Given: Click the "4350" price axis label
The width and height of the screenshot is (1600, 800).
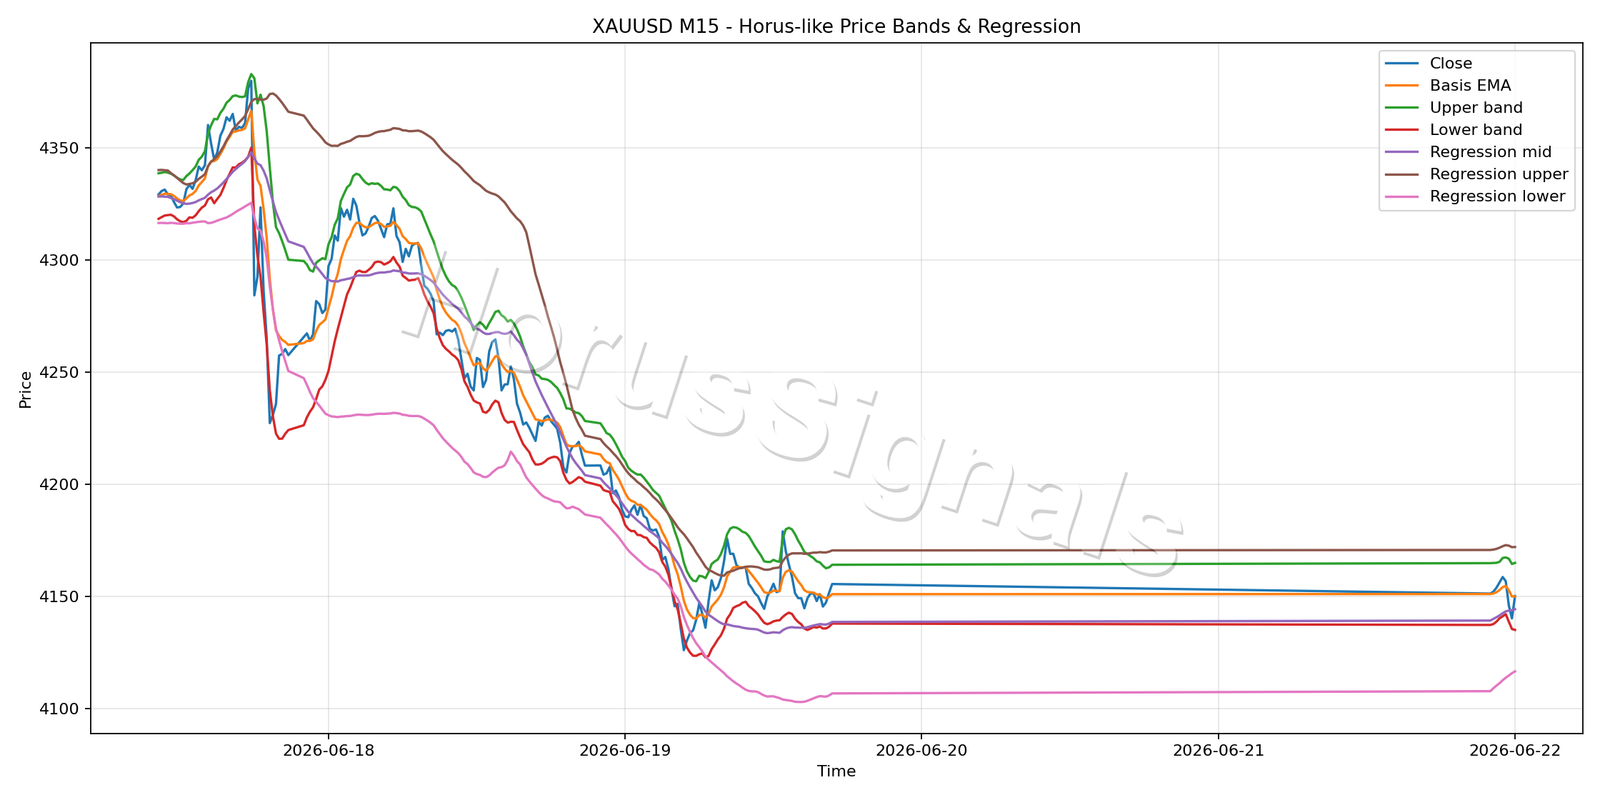Looking at the screenshot, I should pos(59,148).
